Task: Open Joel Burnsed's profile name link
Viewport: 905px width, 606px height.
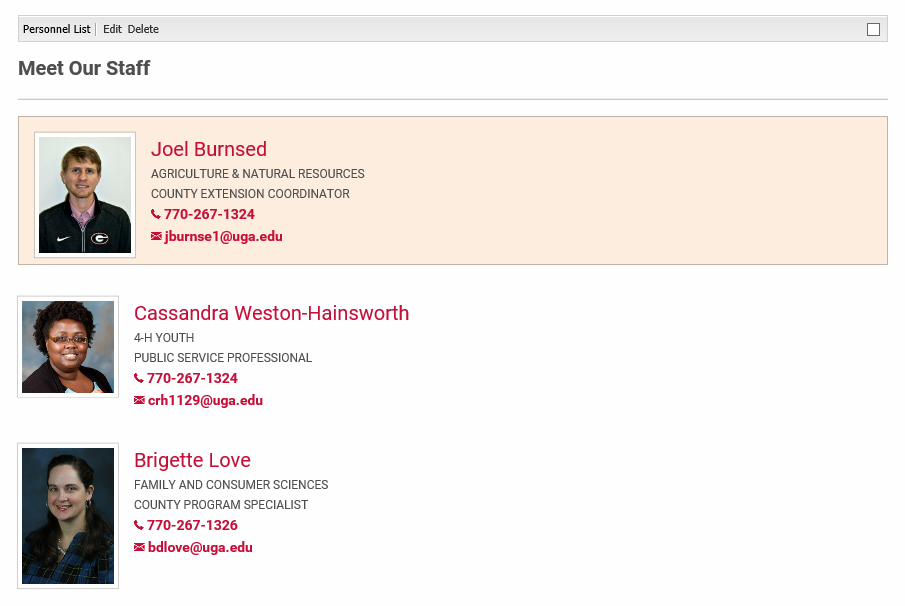Action: [209, 149]
